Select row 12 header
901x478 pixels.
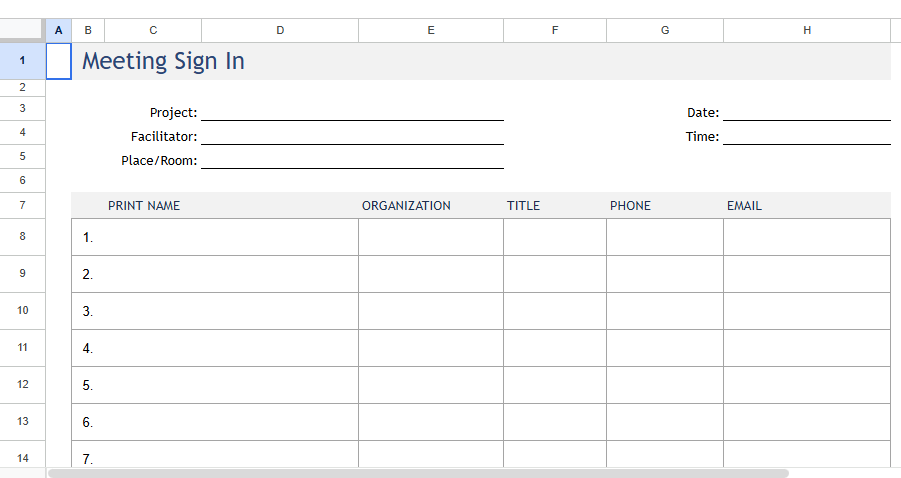(22, 384)
